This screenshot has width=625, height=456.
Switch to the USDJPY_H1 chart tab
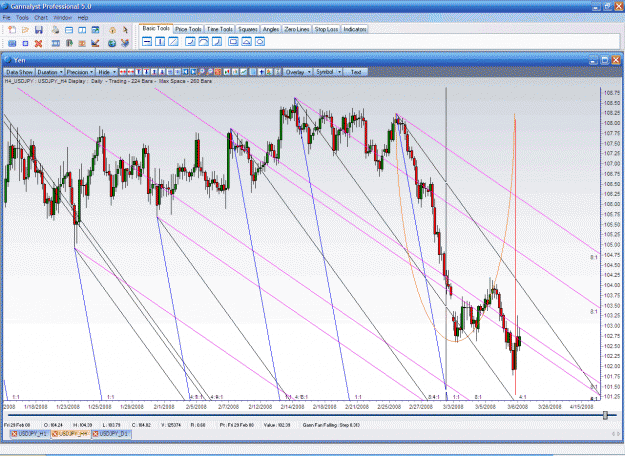(32, 434)
